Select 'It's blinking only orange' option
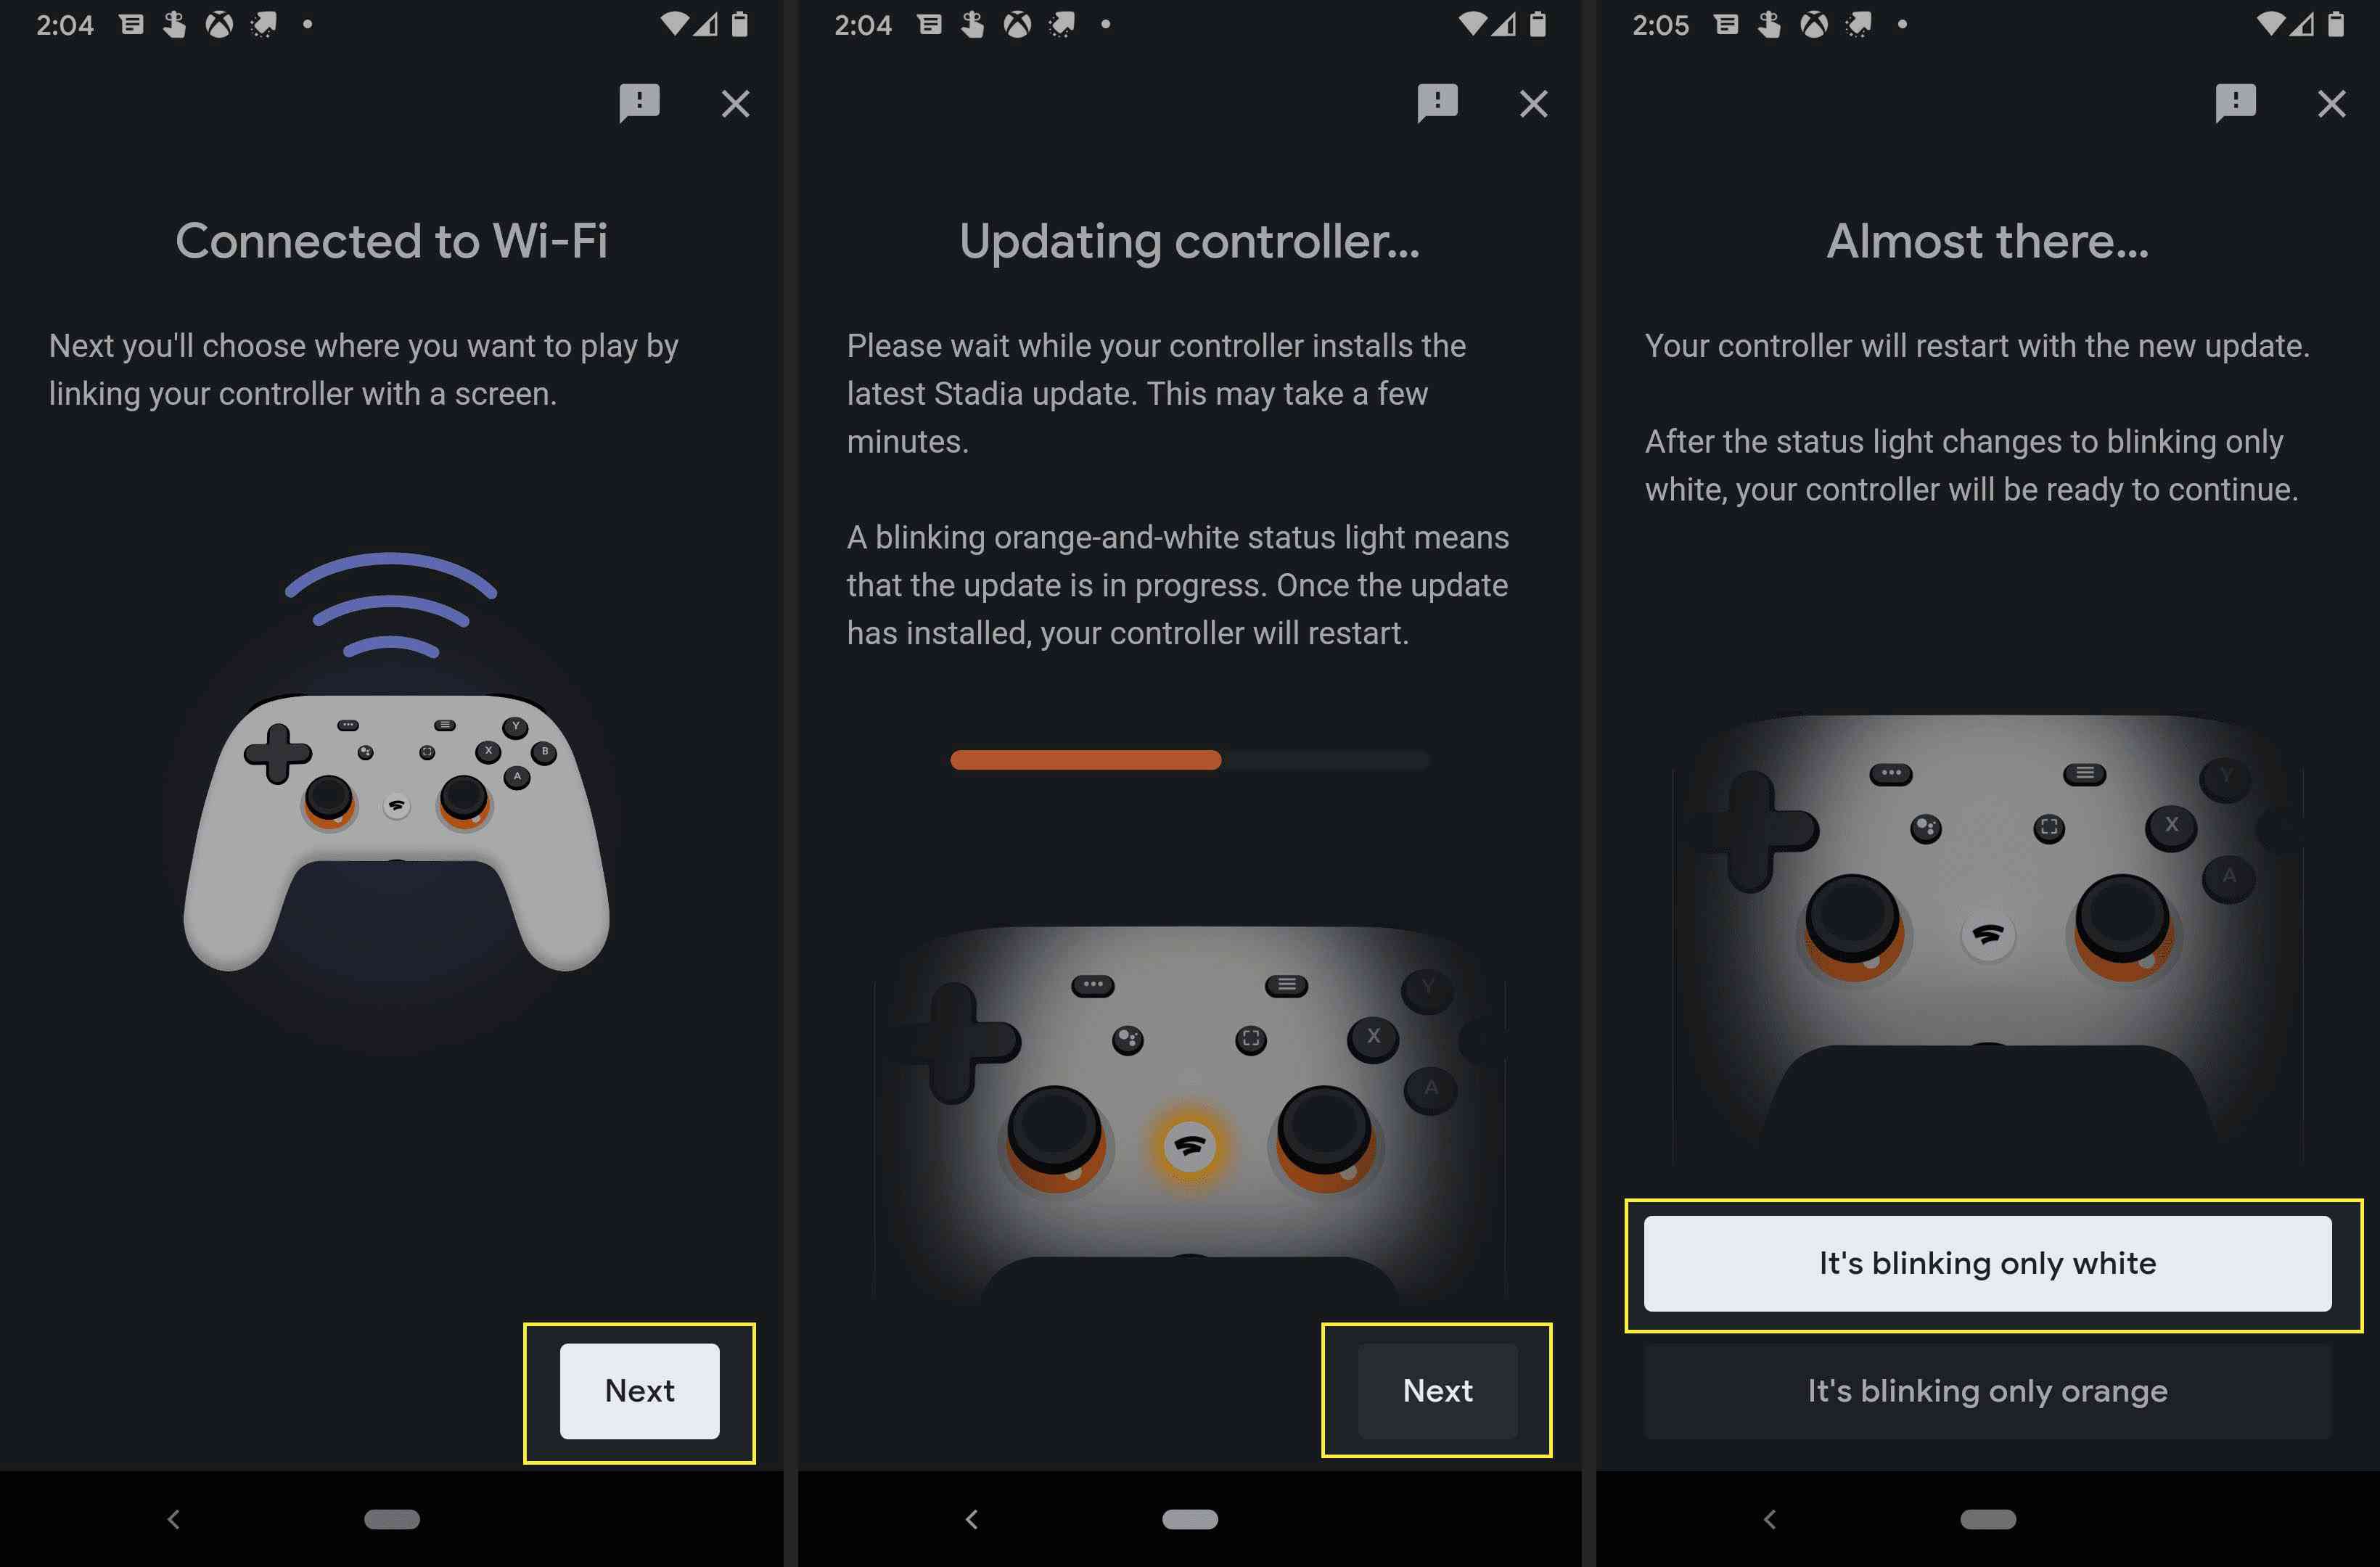Screen dimensions: 2380x1567 point(1988,1391)
